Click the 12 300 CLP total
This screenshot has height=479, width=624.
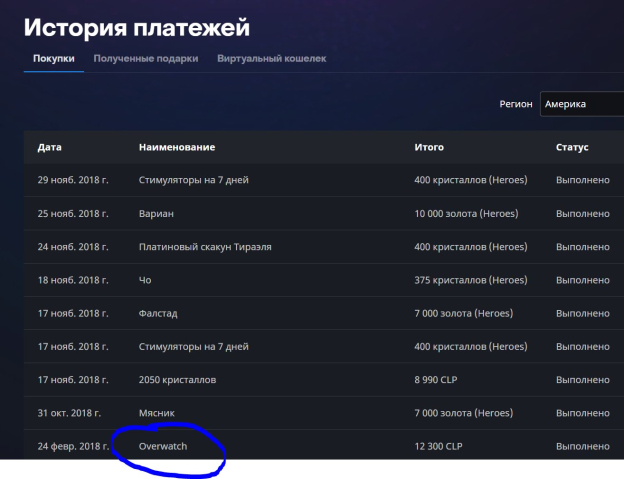coord(438,446)
